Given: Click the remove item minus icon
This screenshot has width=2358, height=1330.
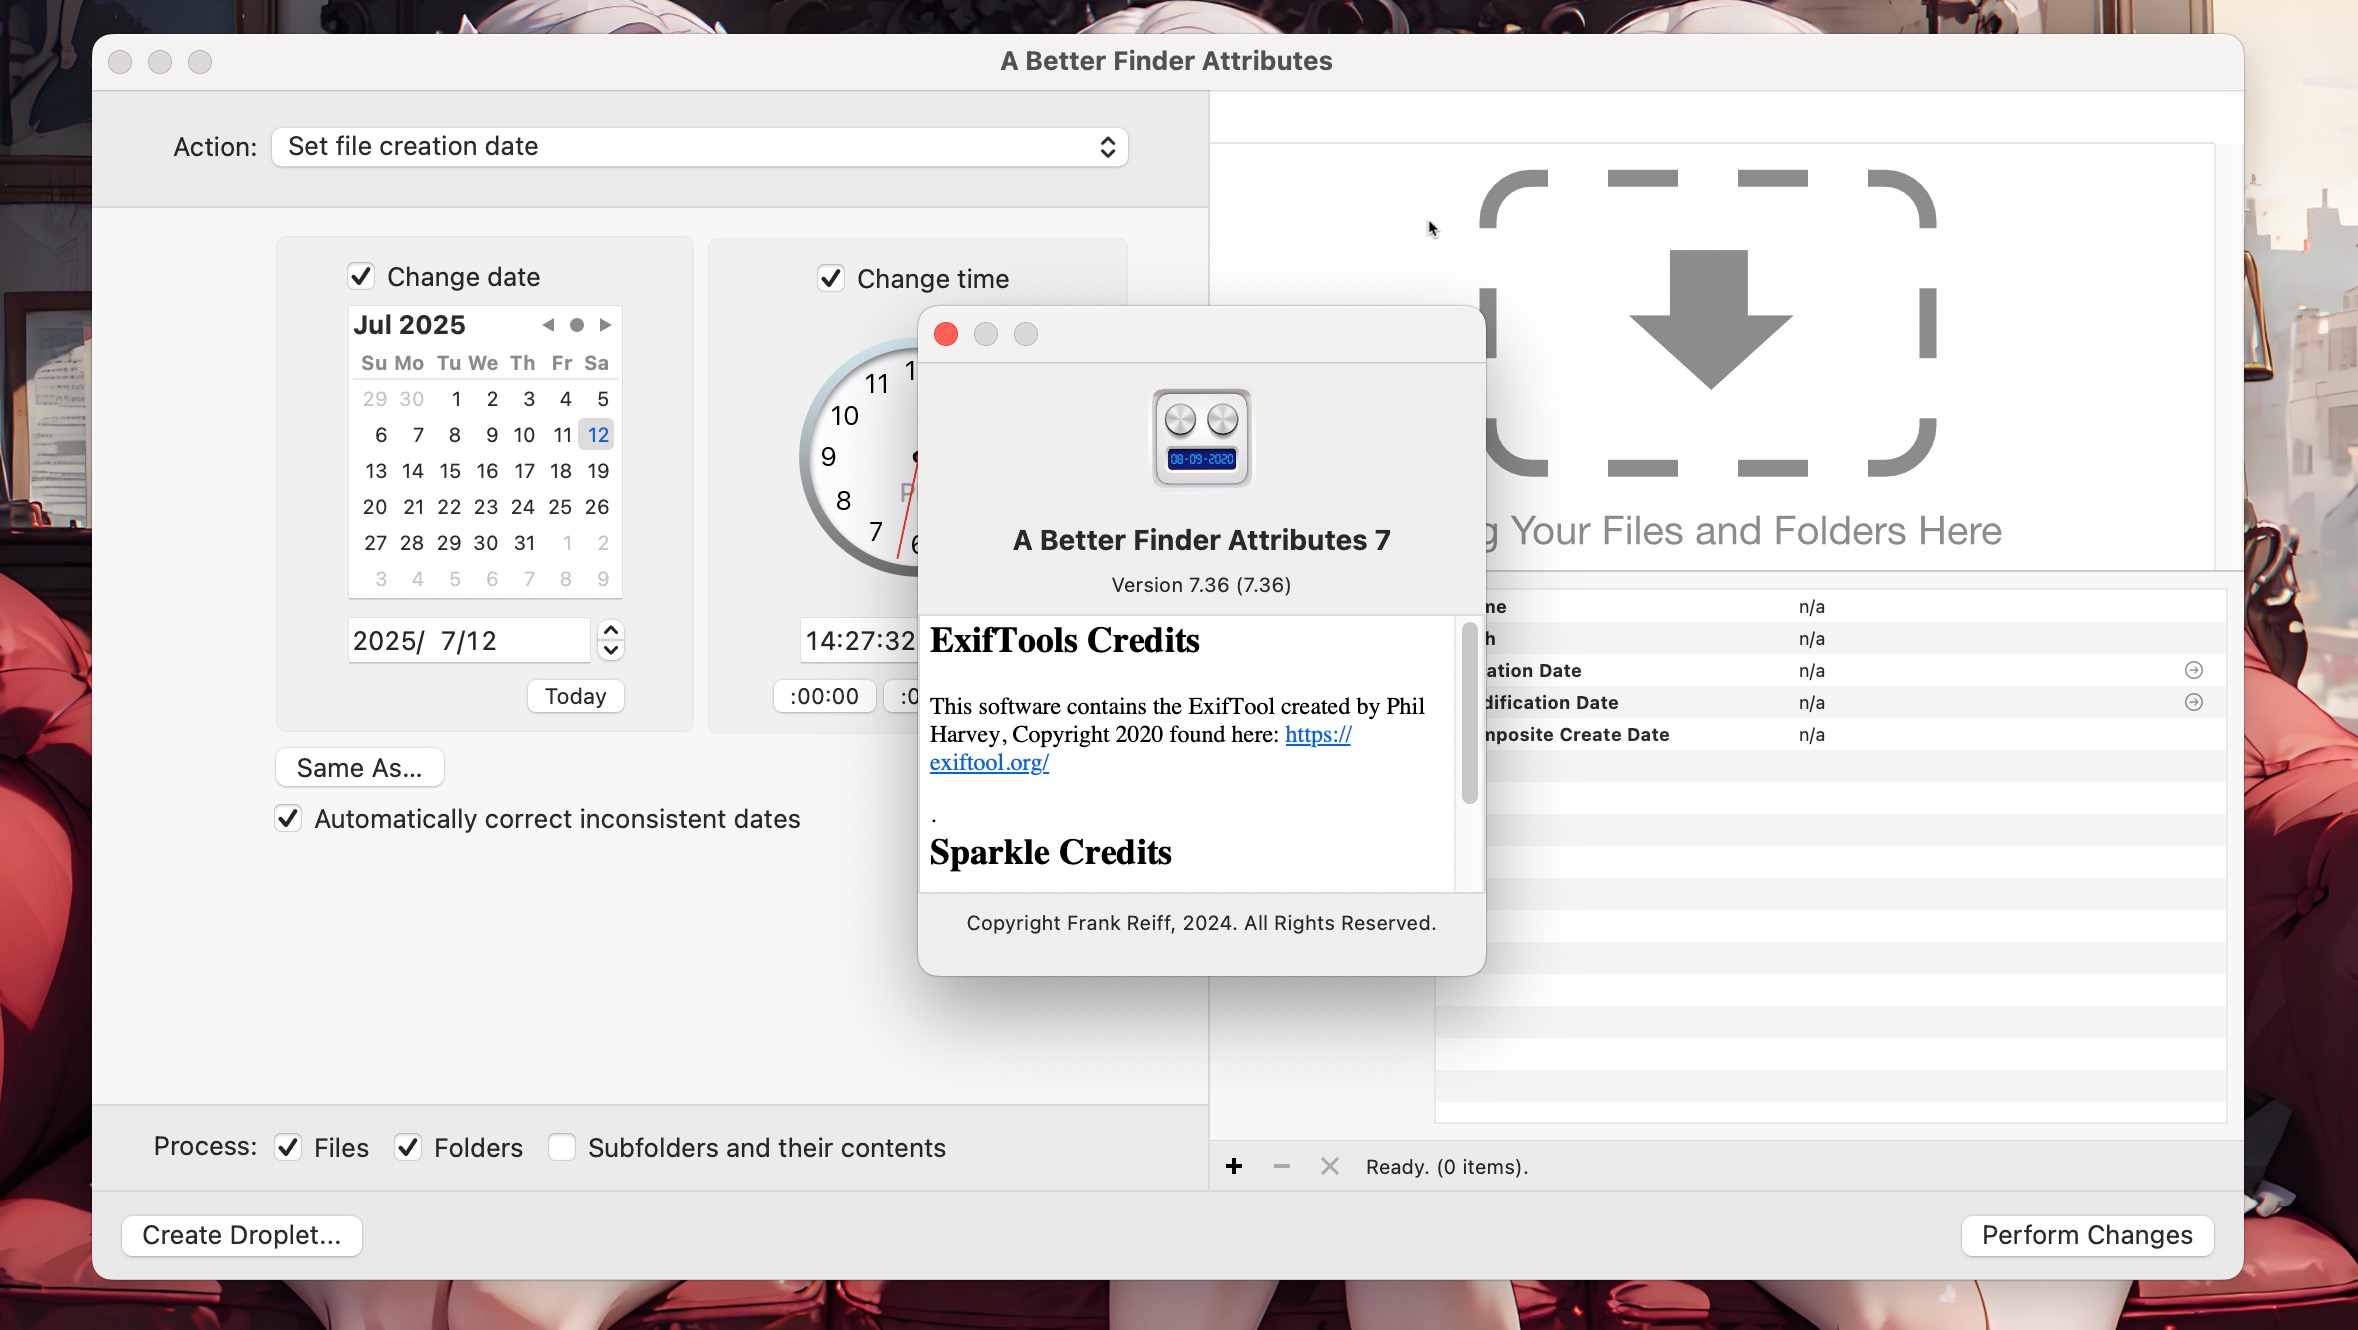Looking at the screenshot, I should point(1282,1166).
